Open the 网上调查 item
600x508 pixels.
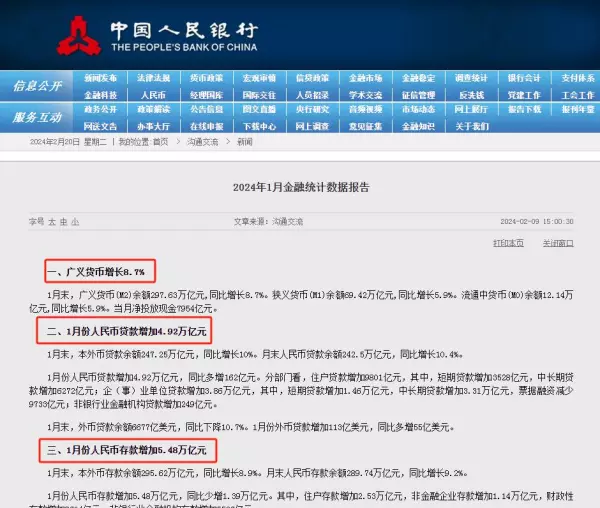(x=312, y=126)
